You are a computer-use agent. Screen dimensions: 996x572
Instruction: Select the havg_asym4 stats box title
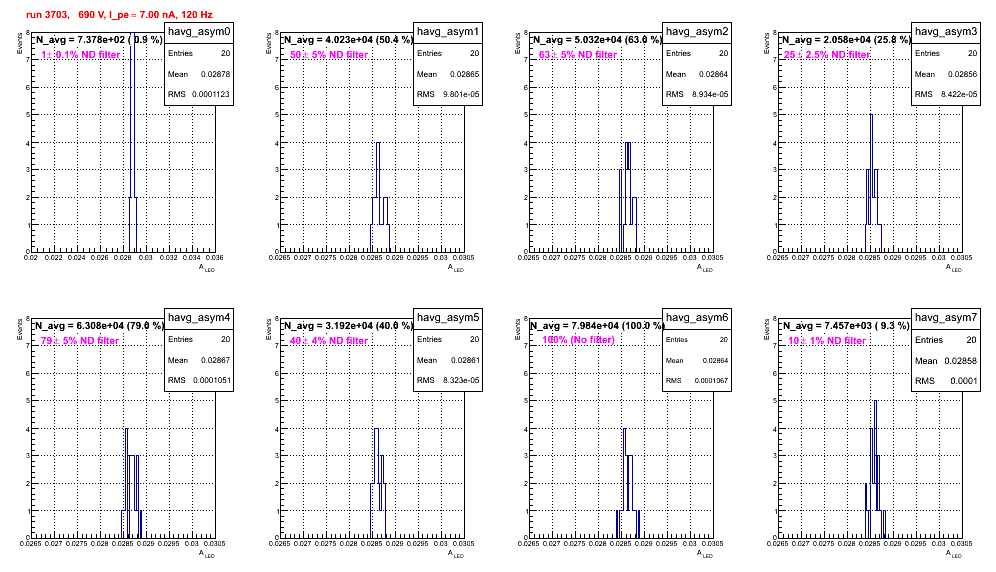pyautogui.click(x=199, y=318)
